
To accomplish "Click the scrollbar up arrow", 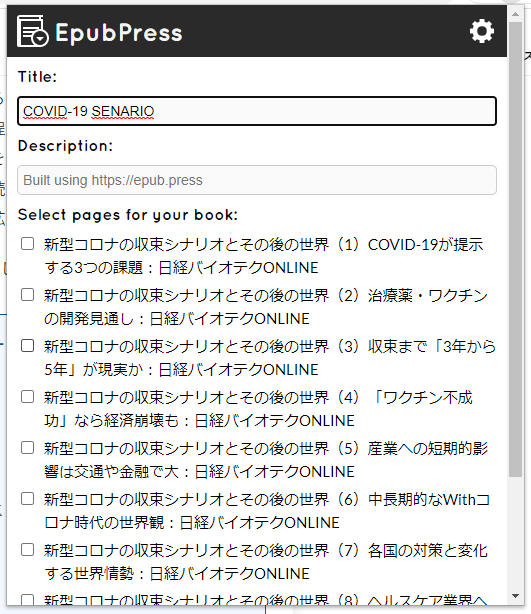I will (x=516, y=14).
